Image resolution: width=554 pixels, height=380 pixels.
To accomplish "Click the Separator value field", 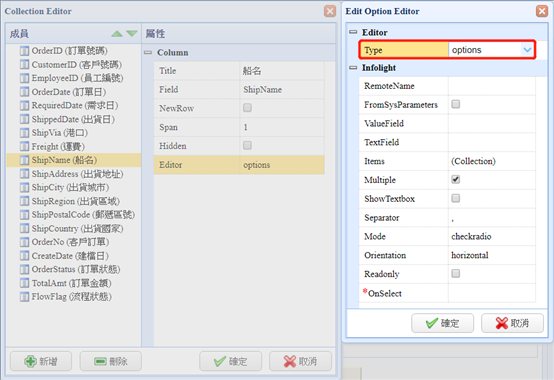I will [x=492, y=218].
